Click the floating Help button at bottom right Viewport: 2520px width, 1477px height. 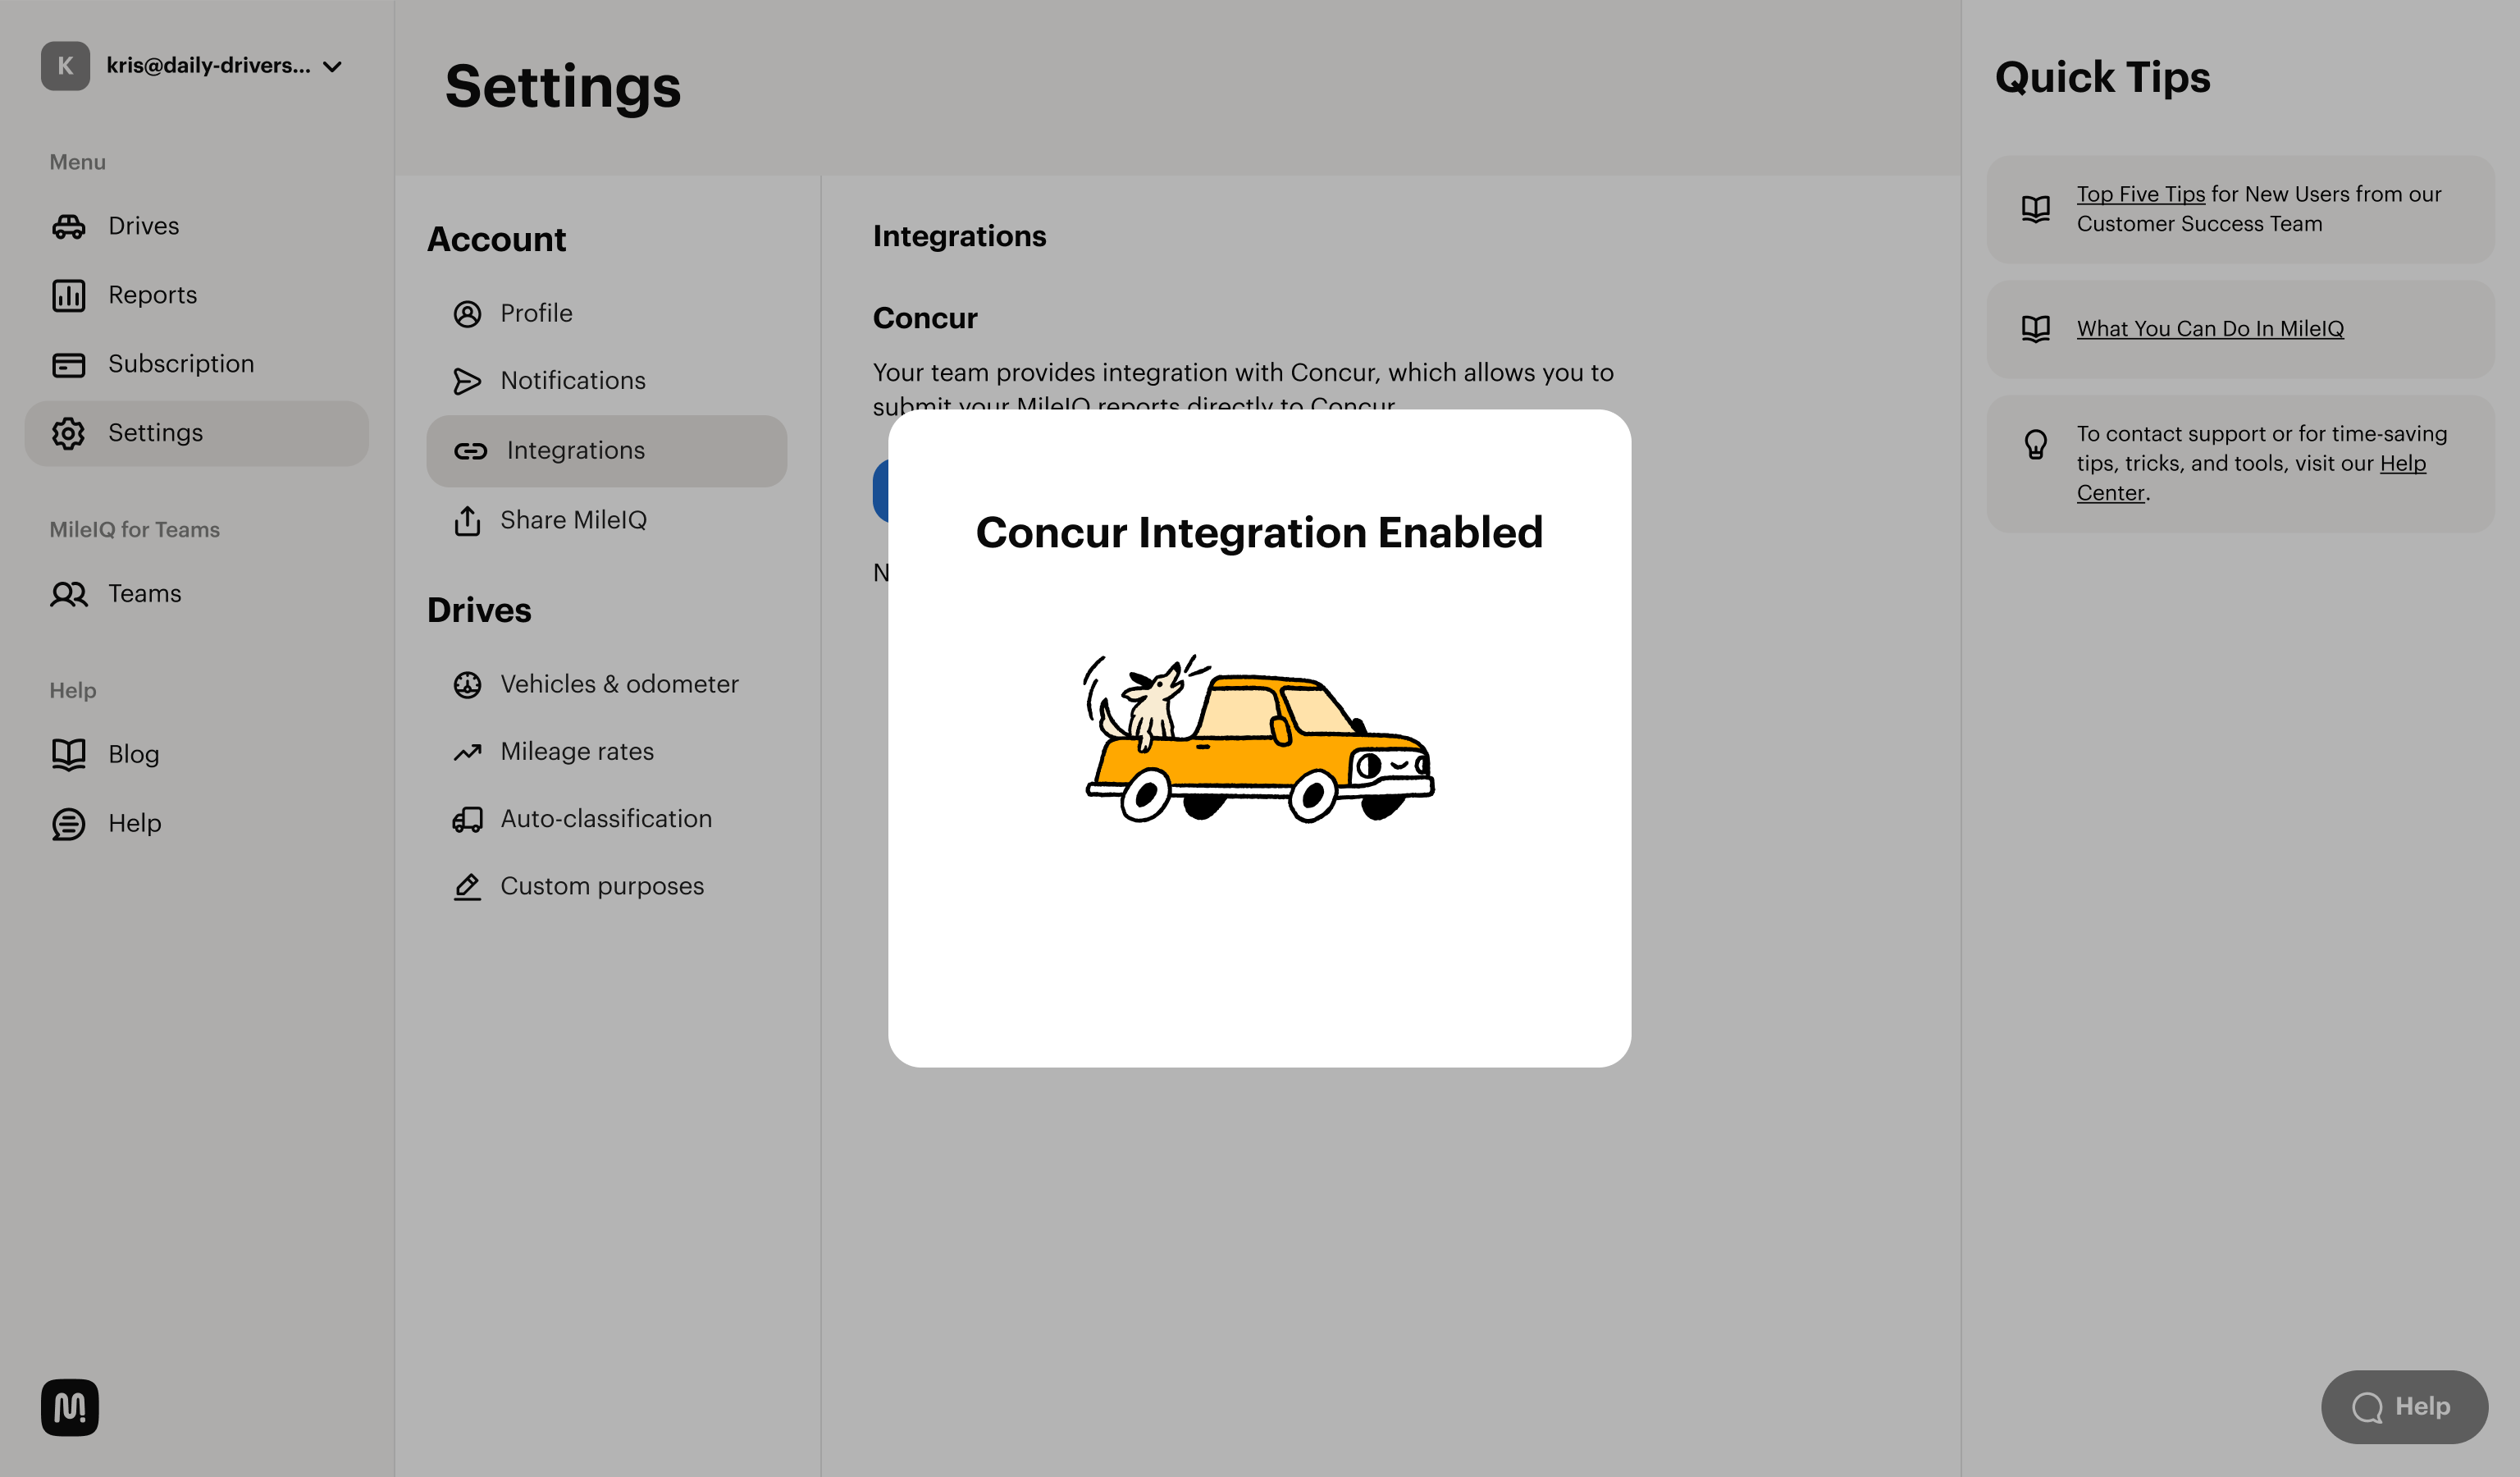coord(2404,1407)
